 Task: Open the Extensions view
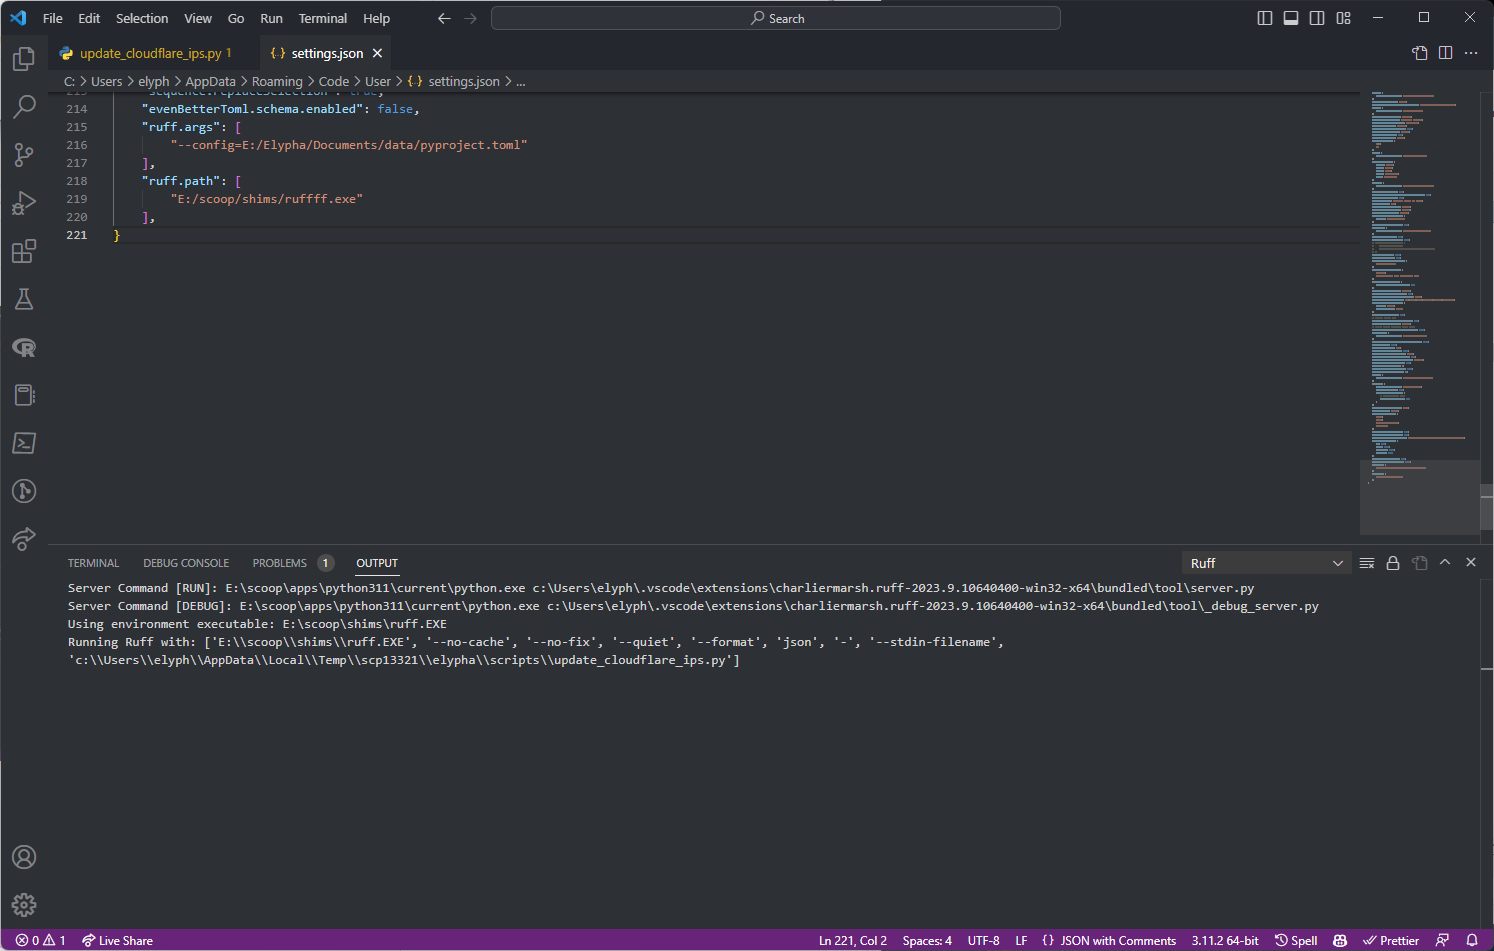24,251
